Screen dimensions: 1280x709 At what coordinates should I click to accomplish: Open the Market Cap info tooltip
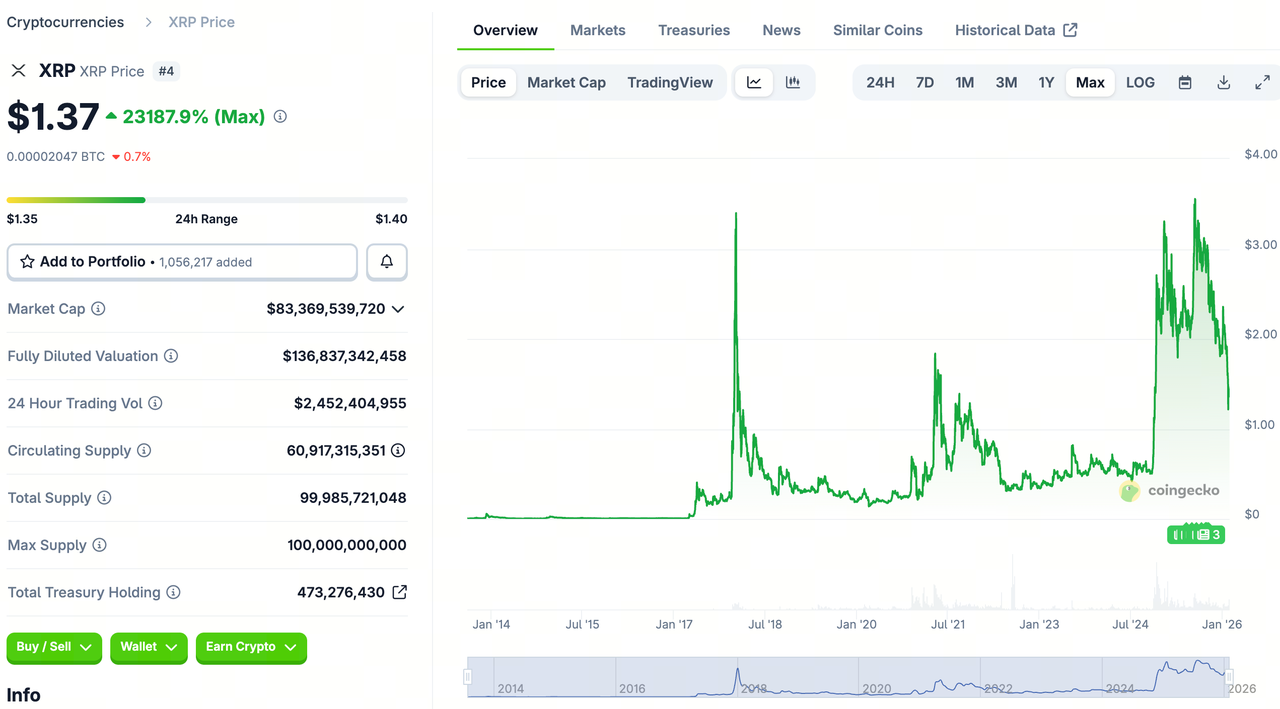98,309
